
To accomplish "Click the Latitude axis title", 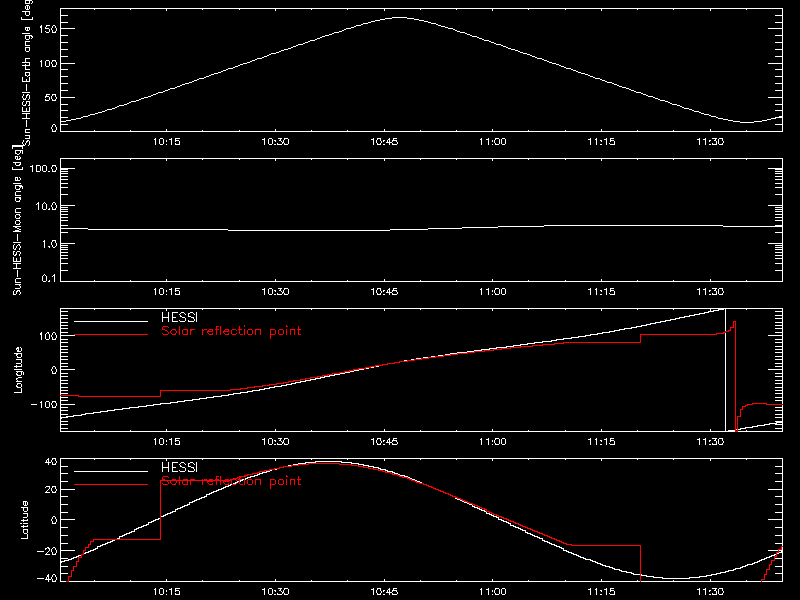I will click(x=24, y=520).
